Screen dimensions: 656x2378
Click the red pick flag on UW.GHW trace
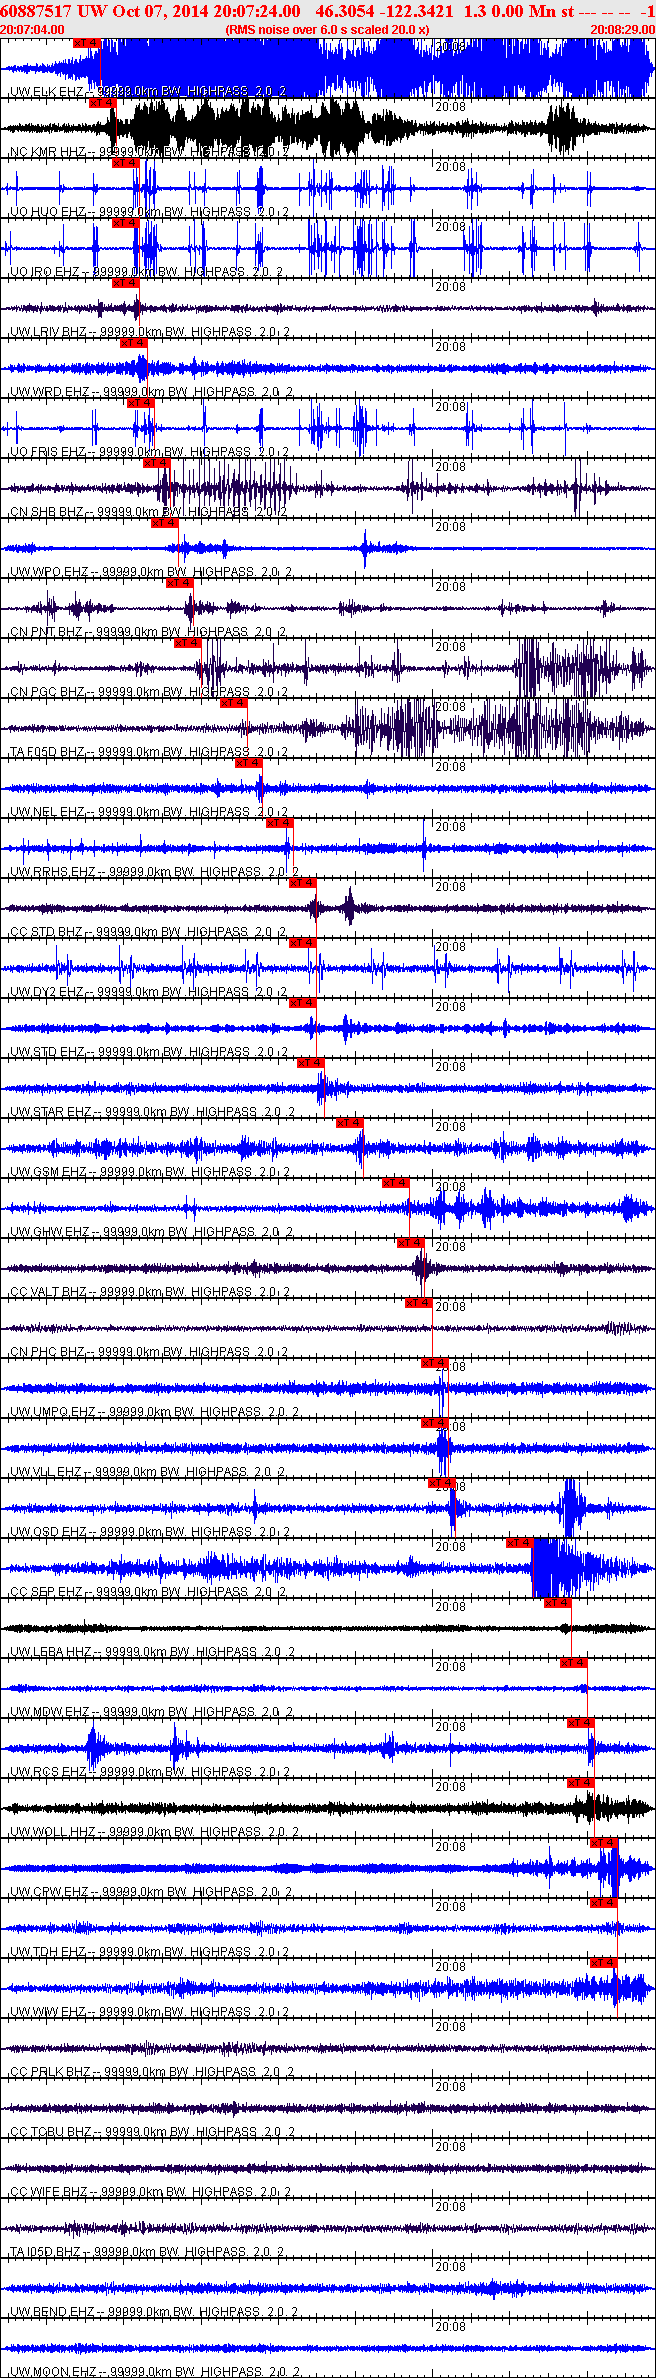395,1183
